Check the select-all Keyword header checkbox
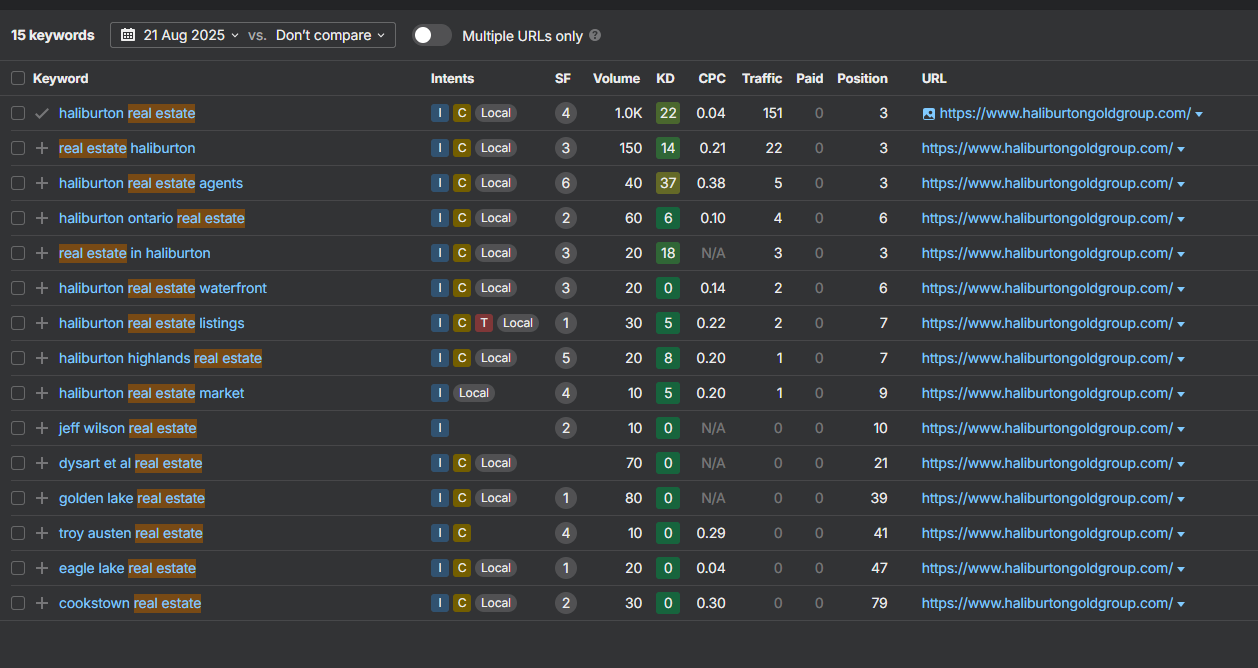 click(x=17, y=78)
